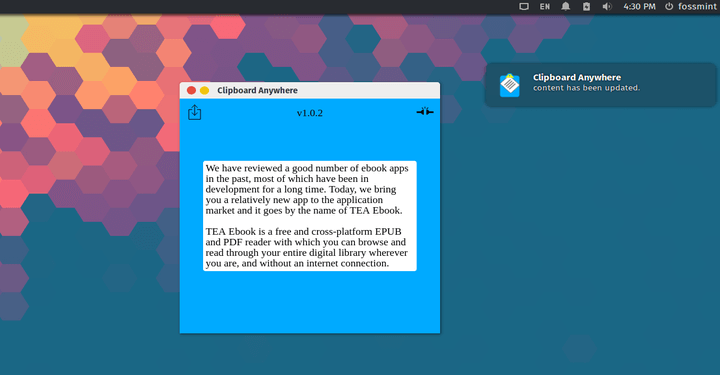720x375 pixels.
Task: Click 'content has been updated.' notification text
Action: point(586,88)
